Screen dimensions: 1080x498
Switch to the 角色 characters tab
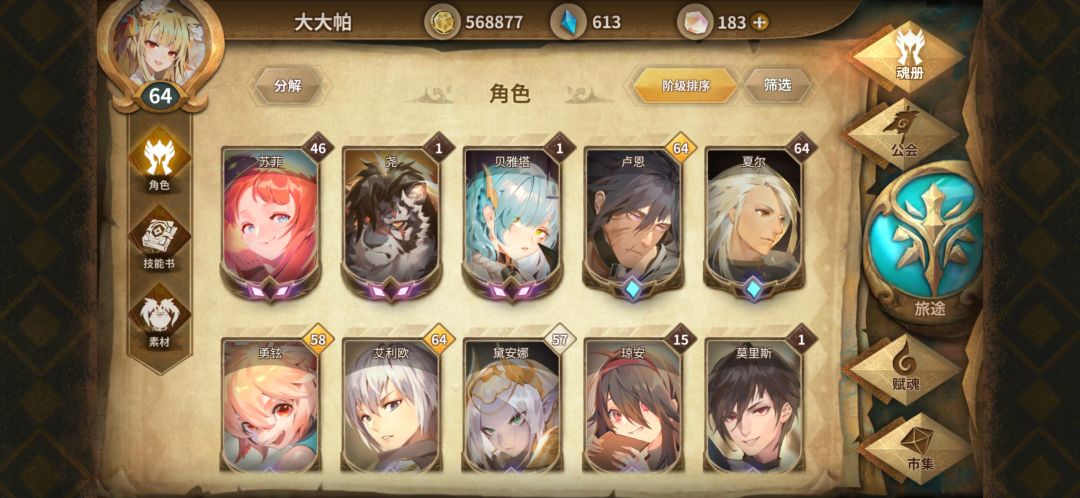tap(159, 160)
